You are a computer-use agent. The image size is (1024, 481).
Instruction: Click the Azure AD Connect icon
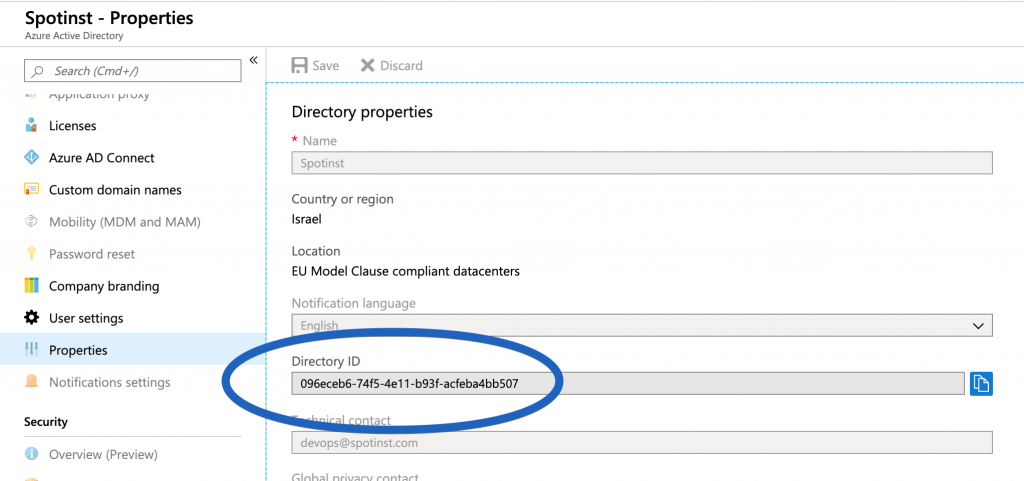coord(31,158)
